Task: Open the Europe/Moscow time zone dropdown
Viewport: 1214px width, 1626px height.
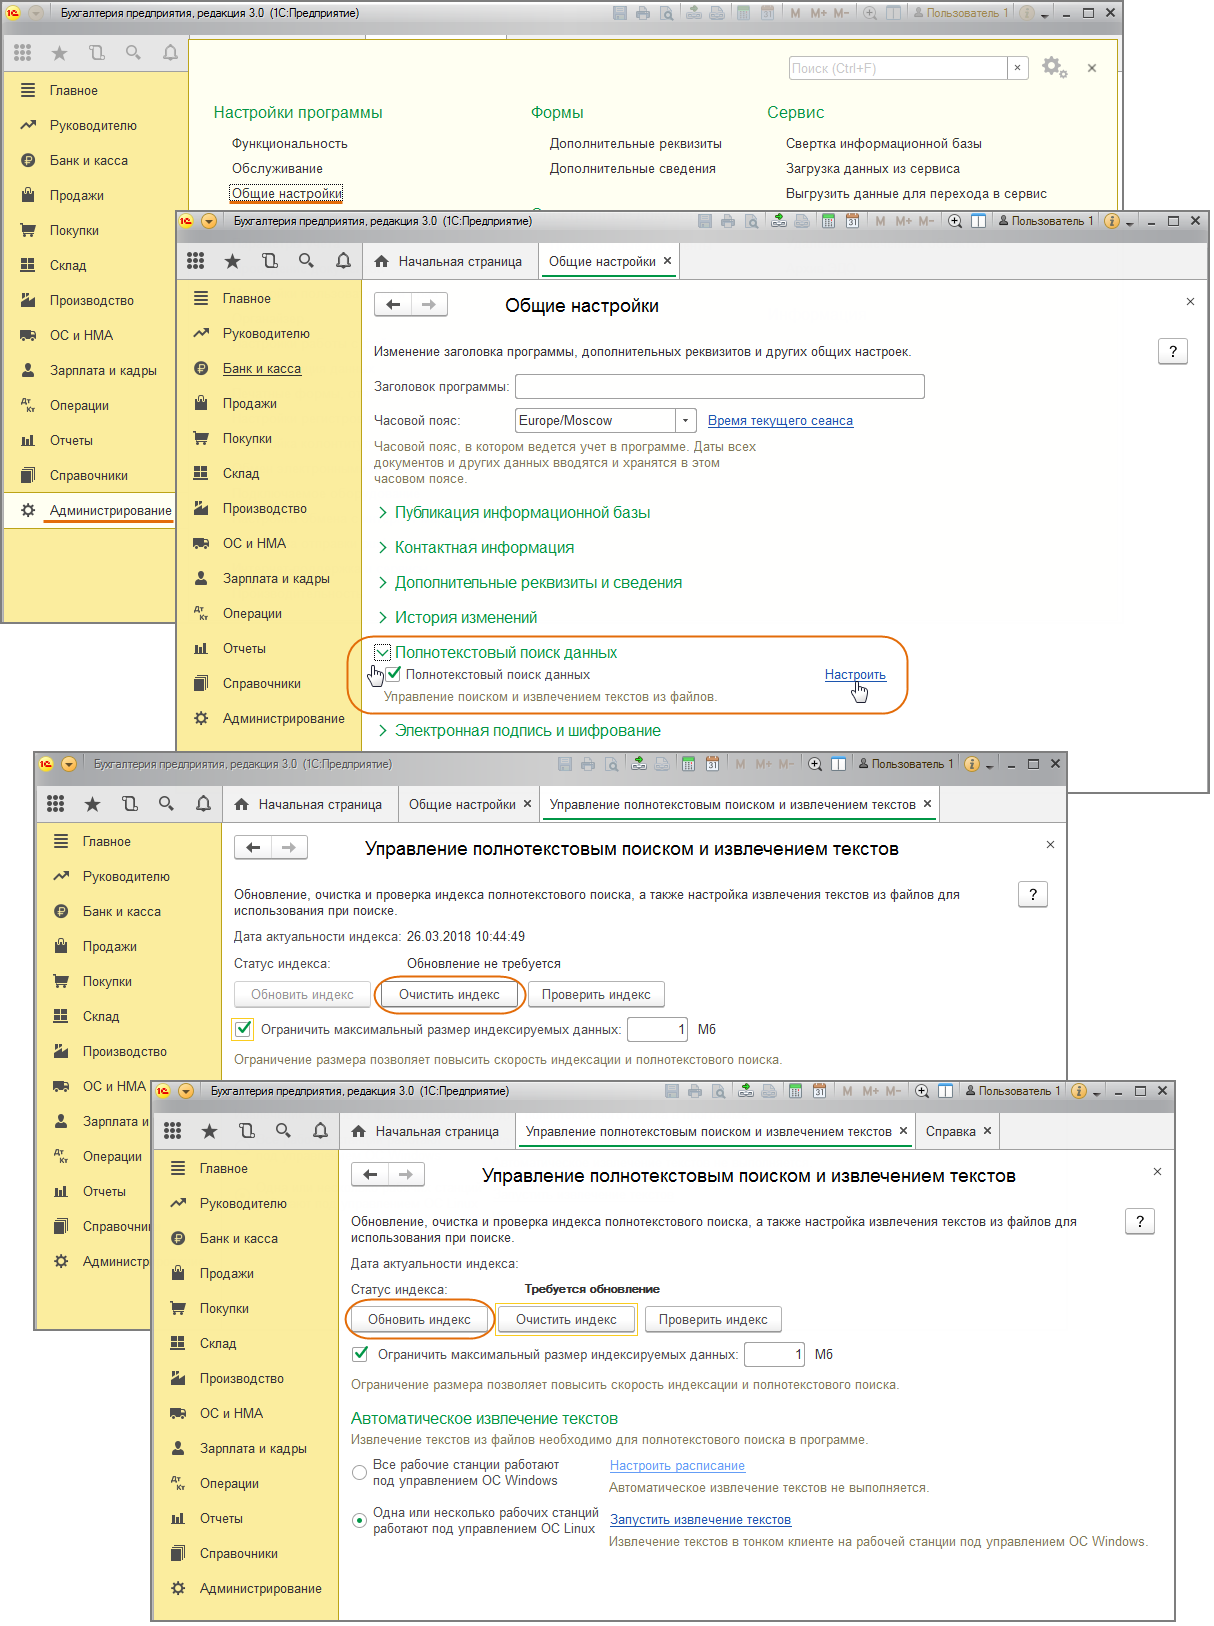Action: (685, 421)
